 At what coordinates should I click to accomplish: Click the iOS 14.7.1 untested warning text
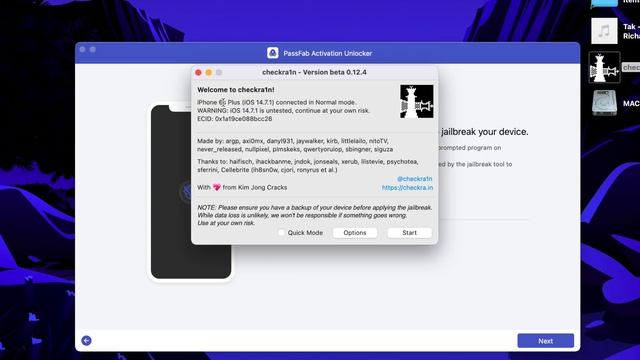[x=283, y=111]
